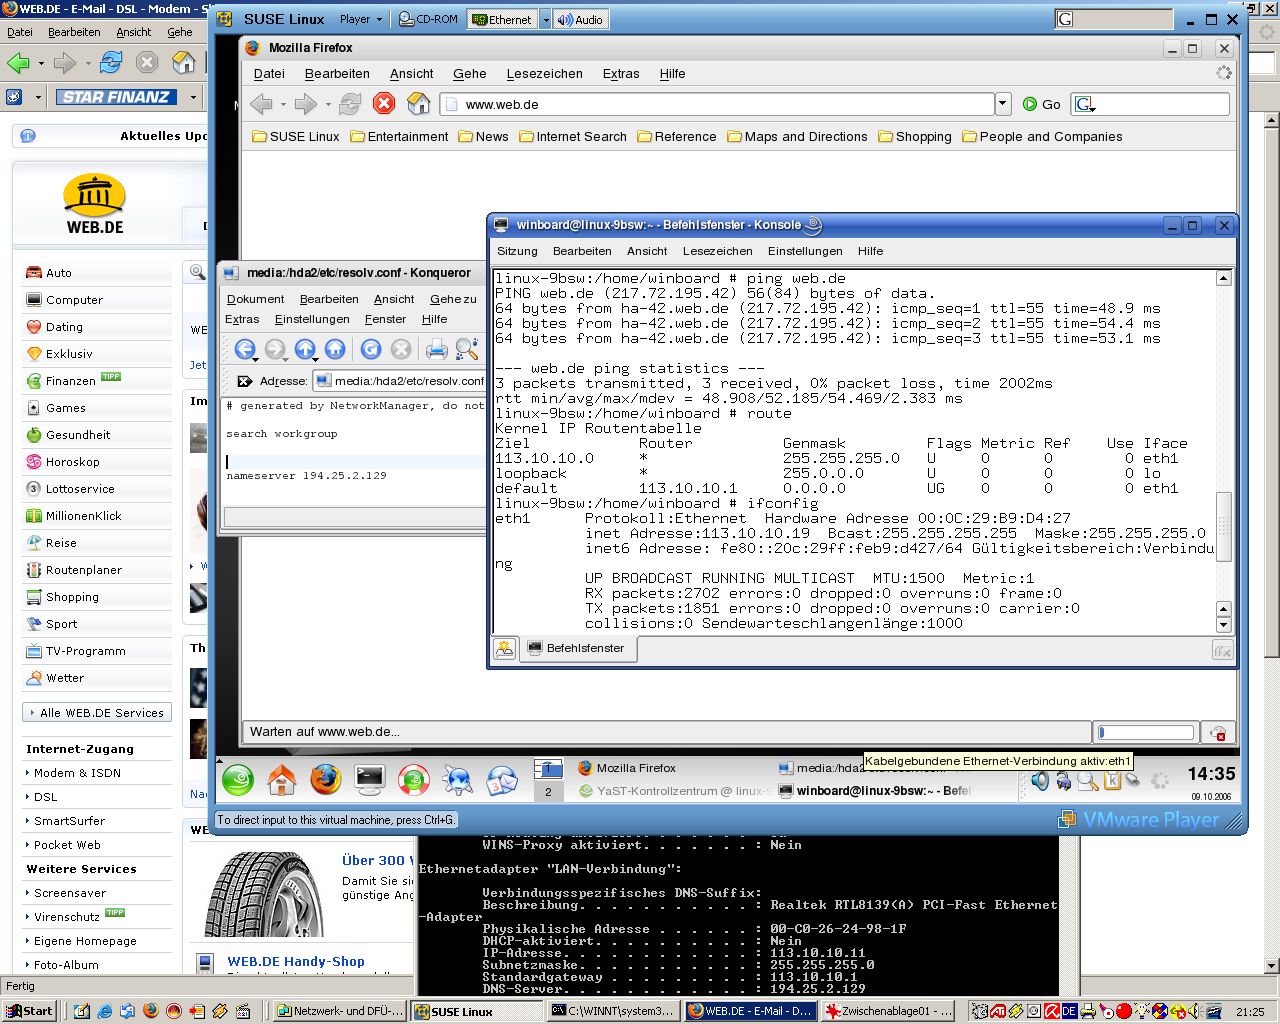Click the Konqueror print icon
Image resolution: width=1280 pixels, height=1024 pixels.
437,348
